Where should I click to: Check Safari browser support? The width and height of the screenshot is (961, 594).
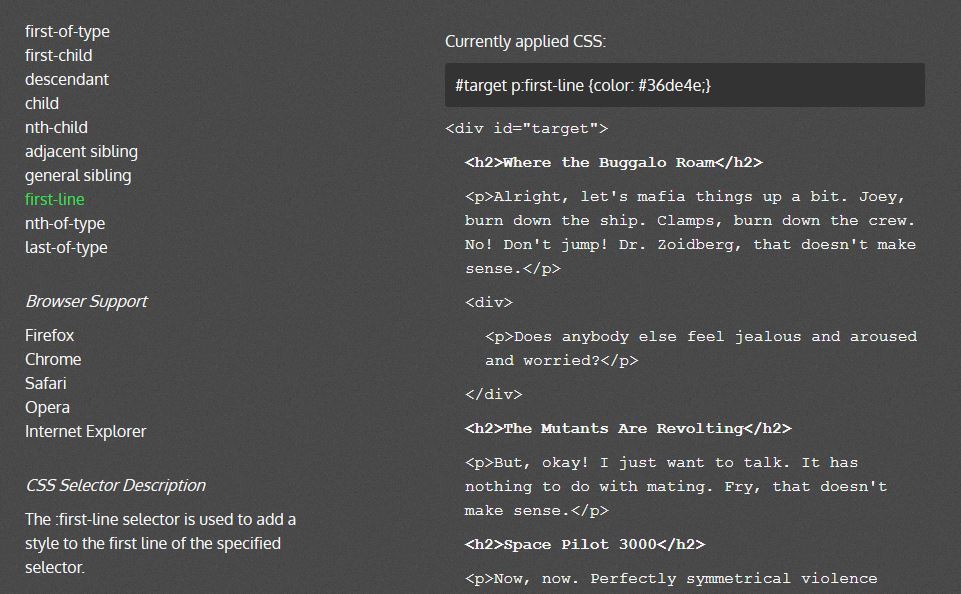tap(46, 383)
